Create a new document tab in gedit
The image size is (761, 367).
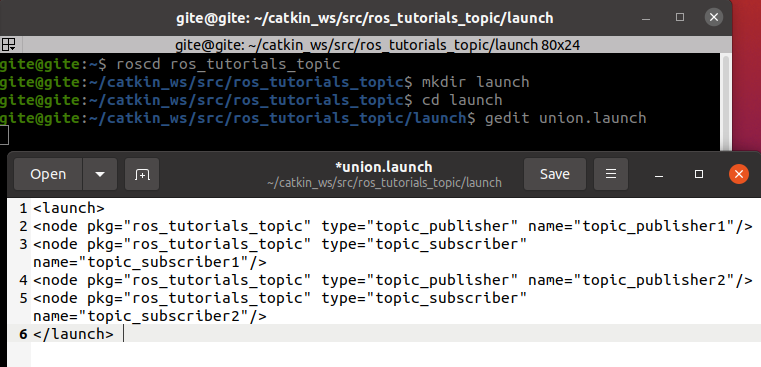pos(142,174)
